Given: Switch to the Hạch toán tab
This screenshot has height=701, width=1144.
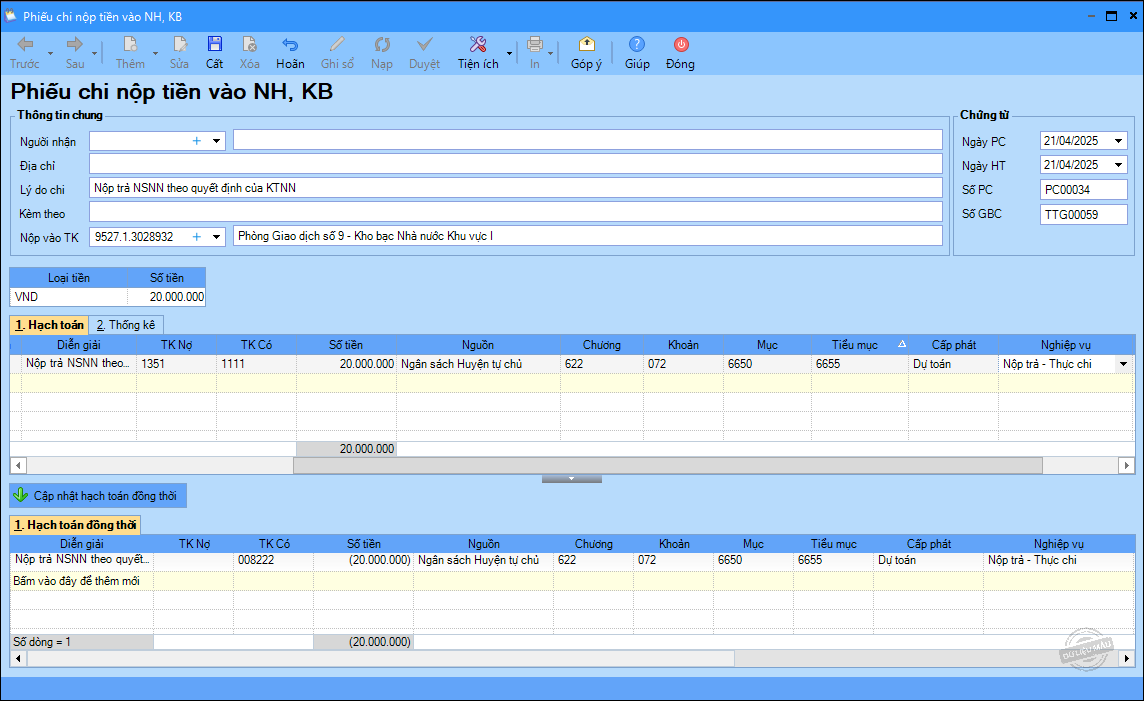Looking at the screenshot, I should pos(49,325).
